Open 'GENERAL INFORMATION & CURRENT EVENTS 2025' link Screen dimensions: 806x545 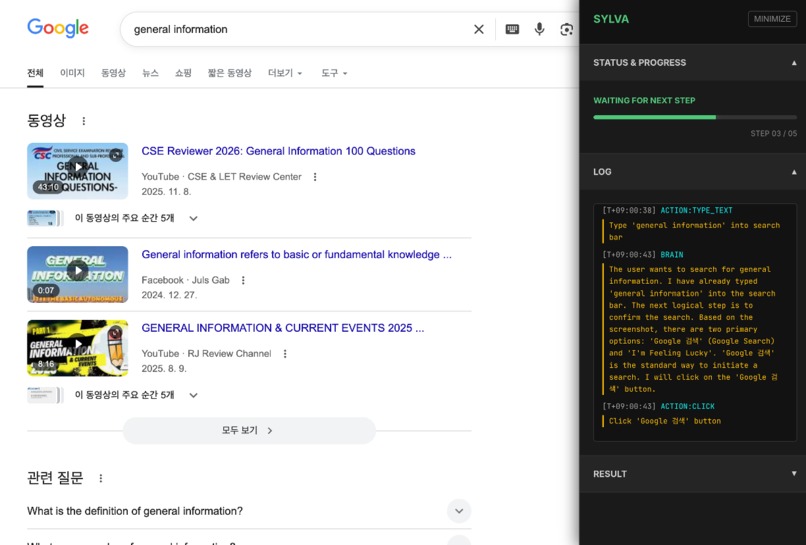coord(283,328)
